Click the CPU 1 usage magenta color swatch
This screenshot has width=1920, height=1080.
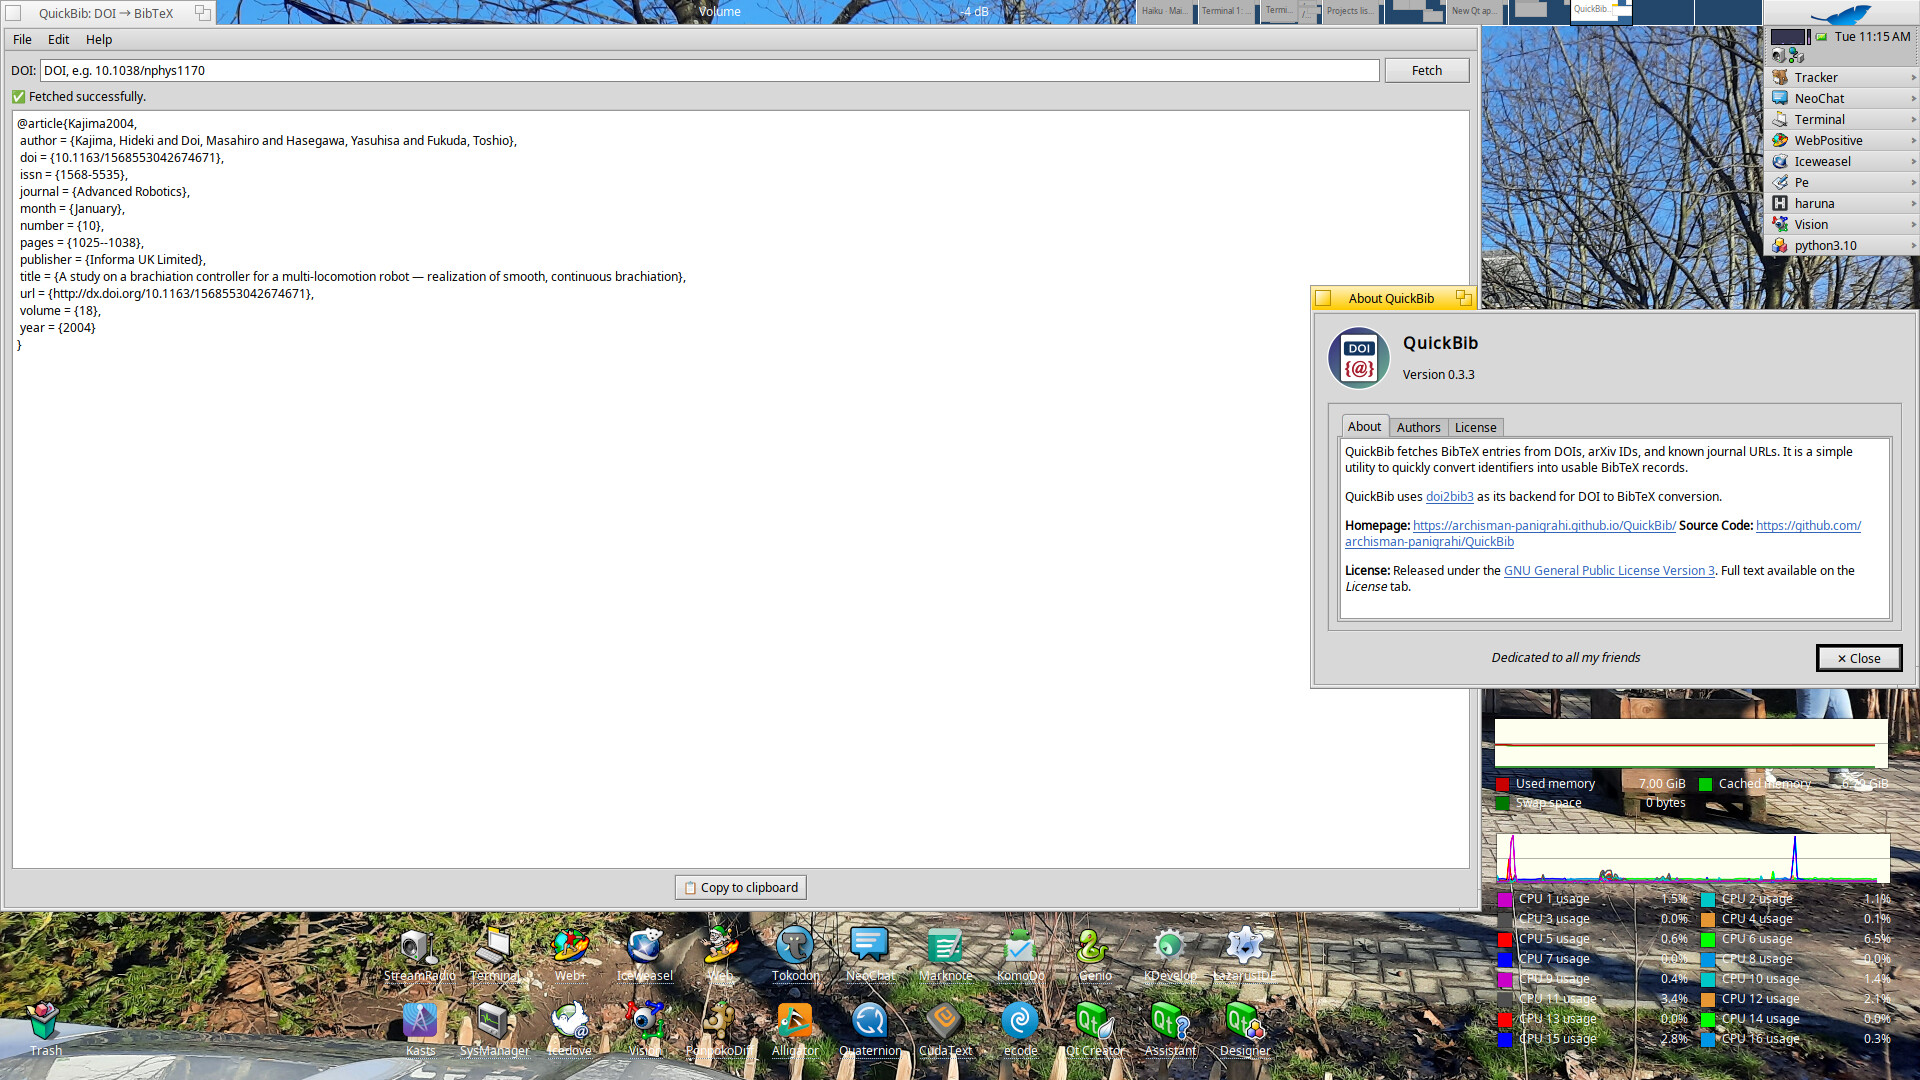[x=1505, y=900]
